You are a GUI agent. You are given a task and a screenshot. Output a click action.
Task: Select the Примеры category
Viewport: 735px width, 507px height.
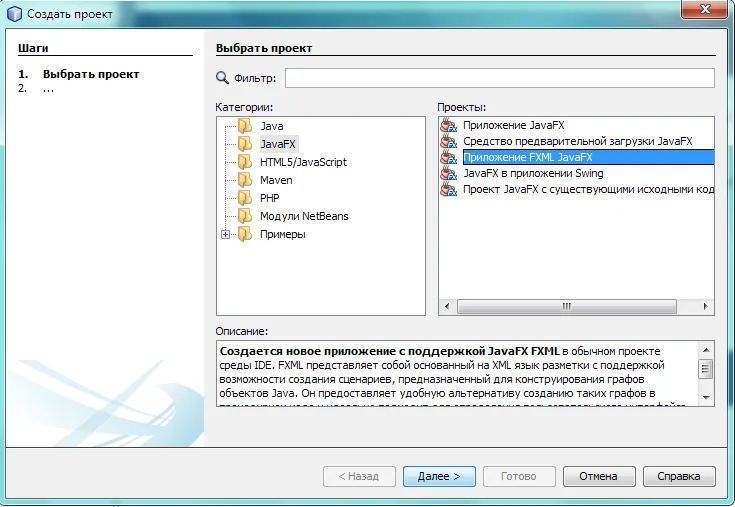[x=283, y=234]
